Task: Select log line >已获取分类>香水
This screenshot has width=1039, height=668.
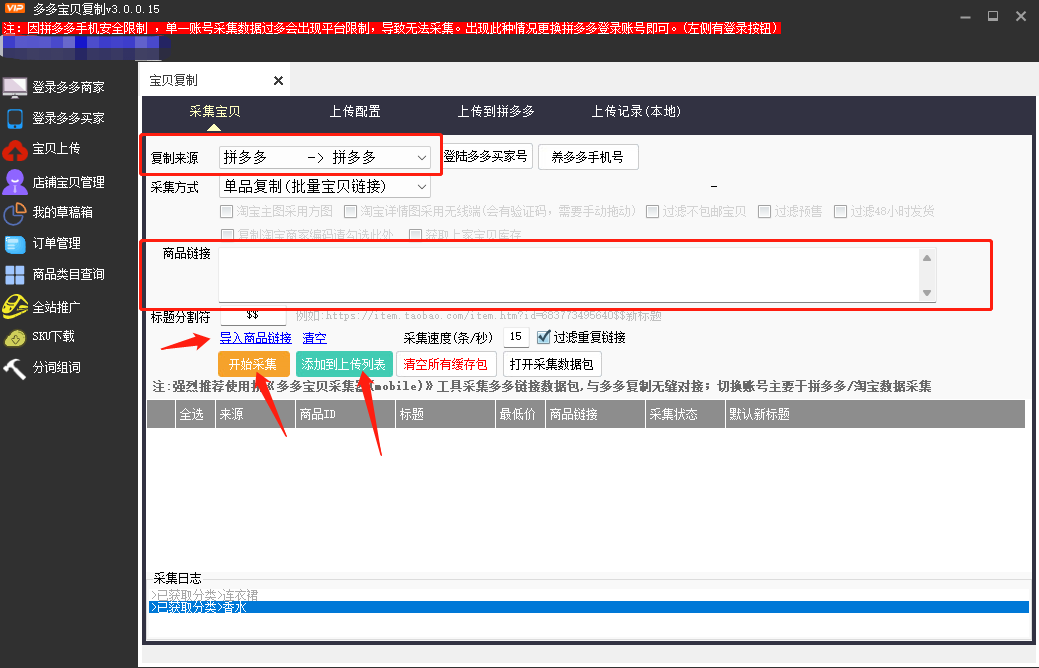Action: 589,607
